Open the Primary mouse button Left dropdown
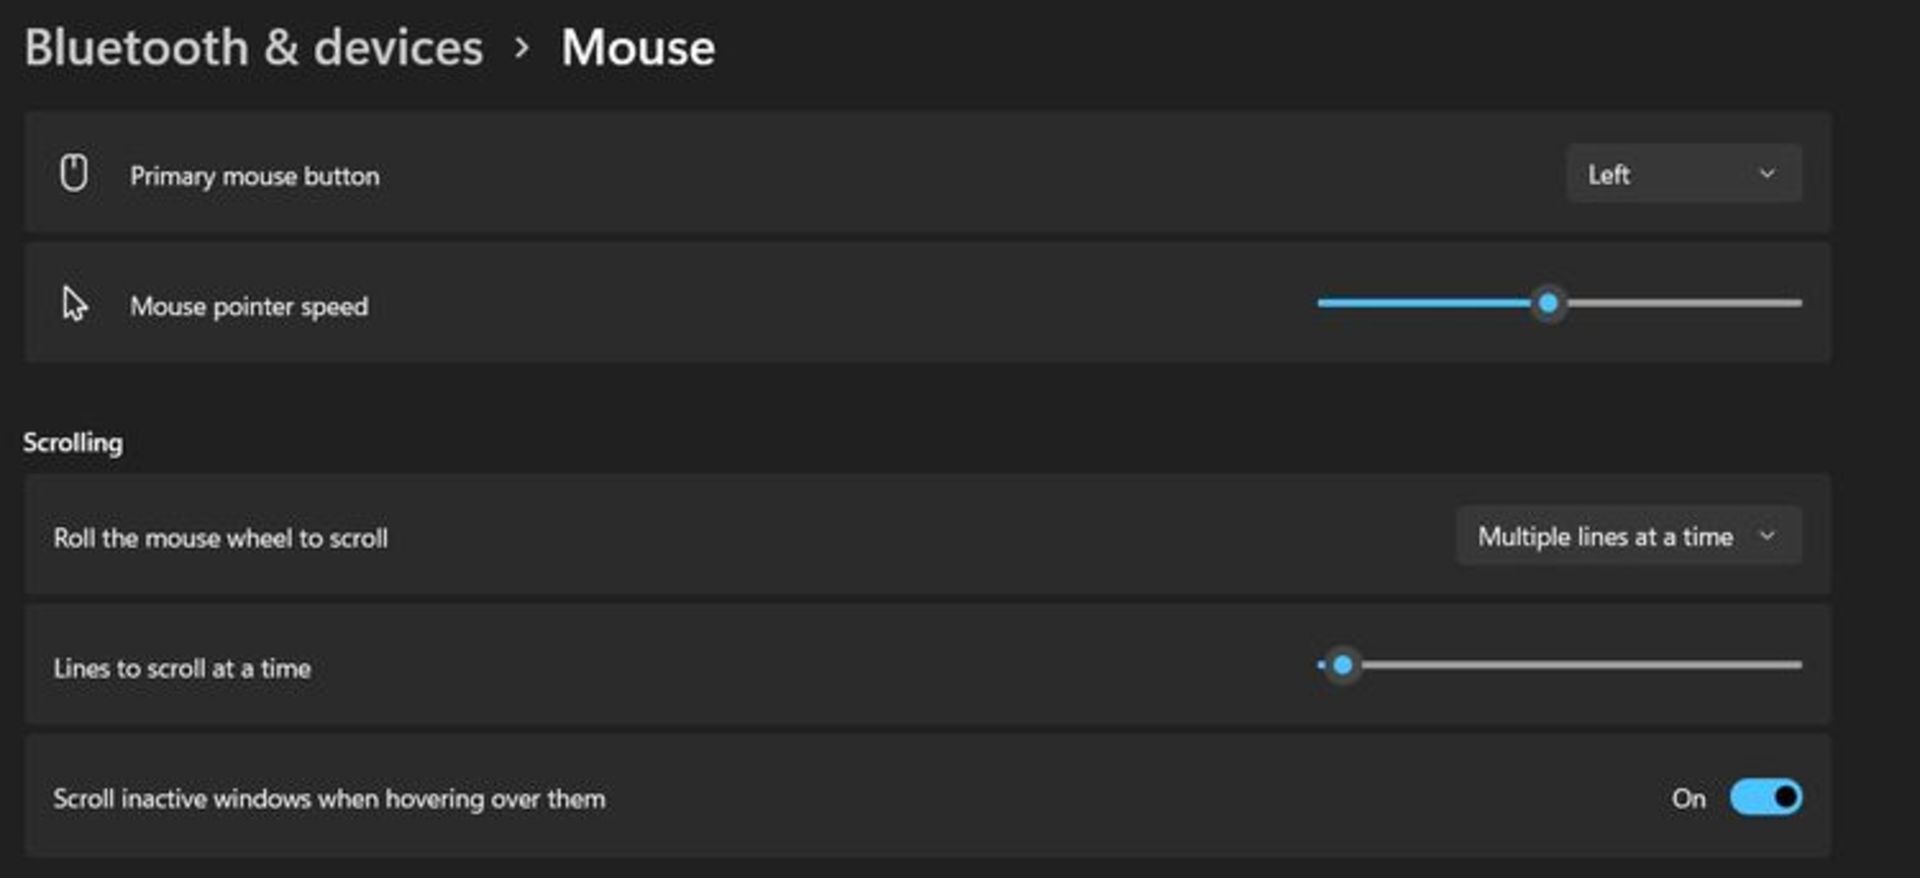The height and width of the screenshot is (878, 1920). click(x=1684, y=174)
